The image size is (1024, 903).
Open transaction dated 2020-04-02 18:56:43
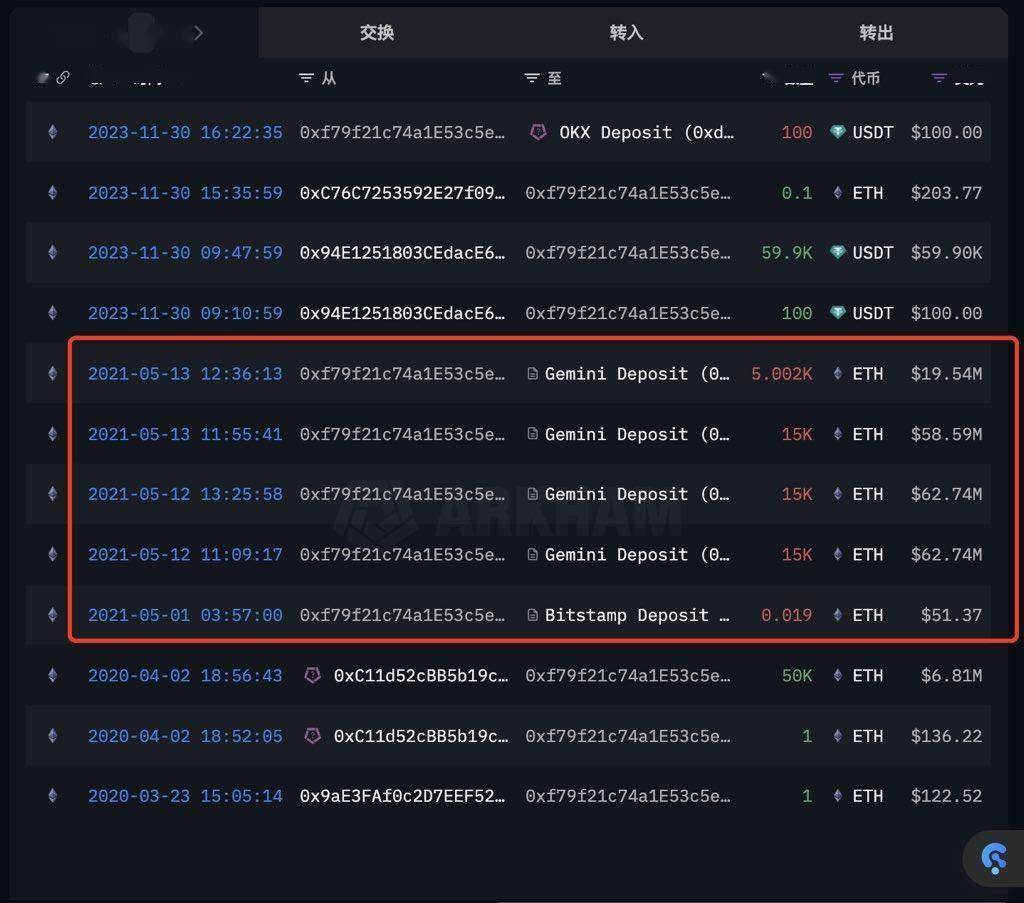pyautogui.click(x=185, y=675)
